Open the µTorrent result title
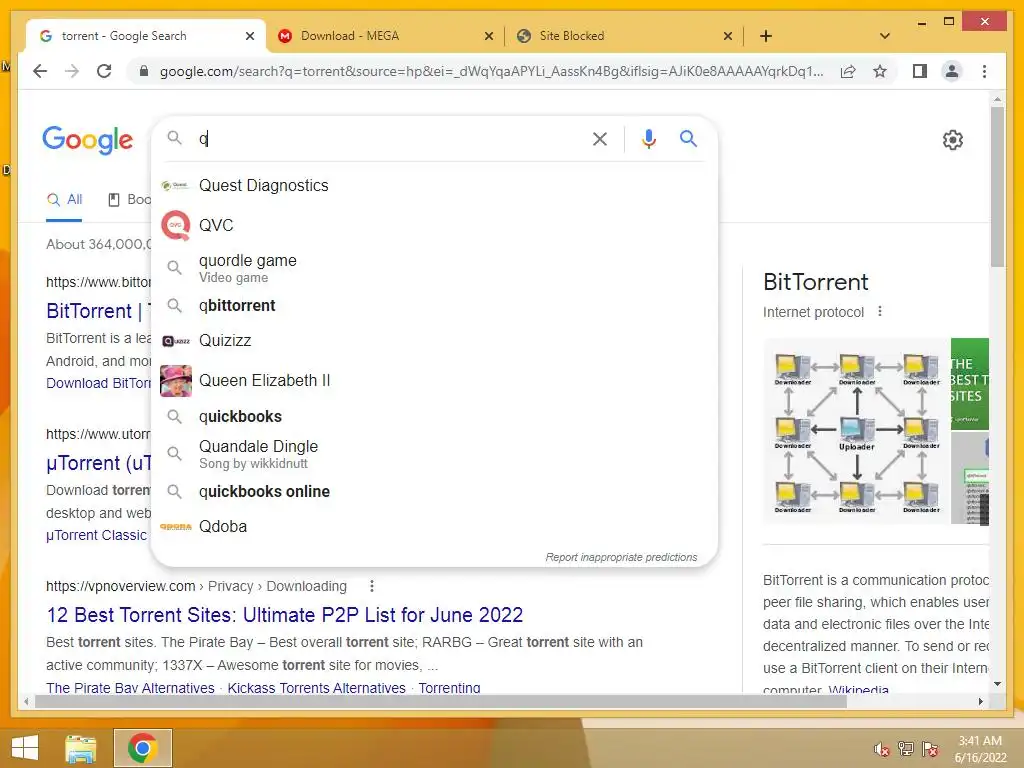 point(98,463)
